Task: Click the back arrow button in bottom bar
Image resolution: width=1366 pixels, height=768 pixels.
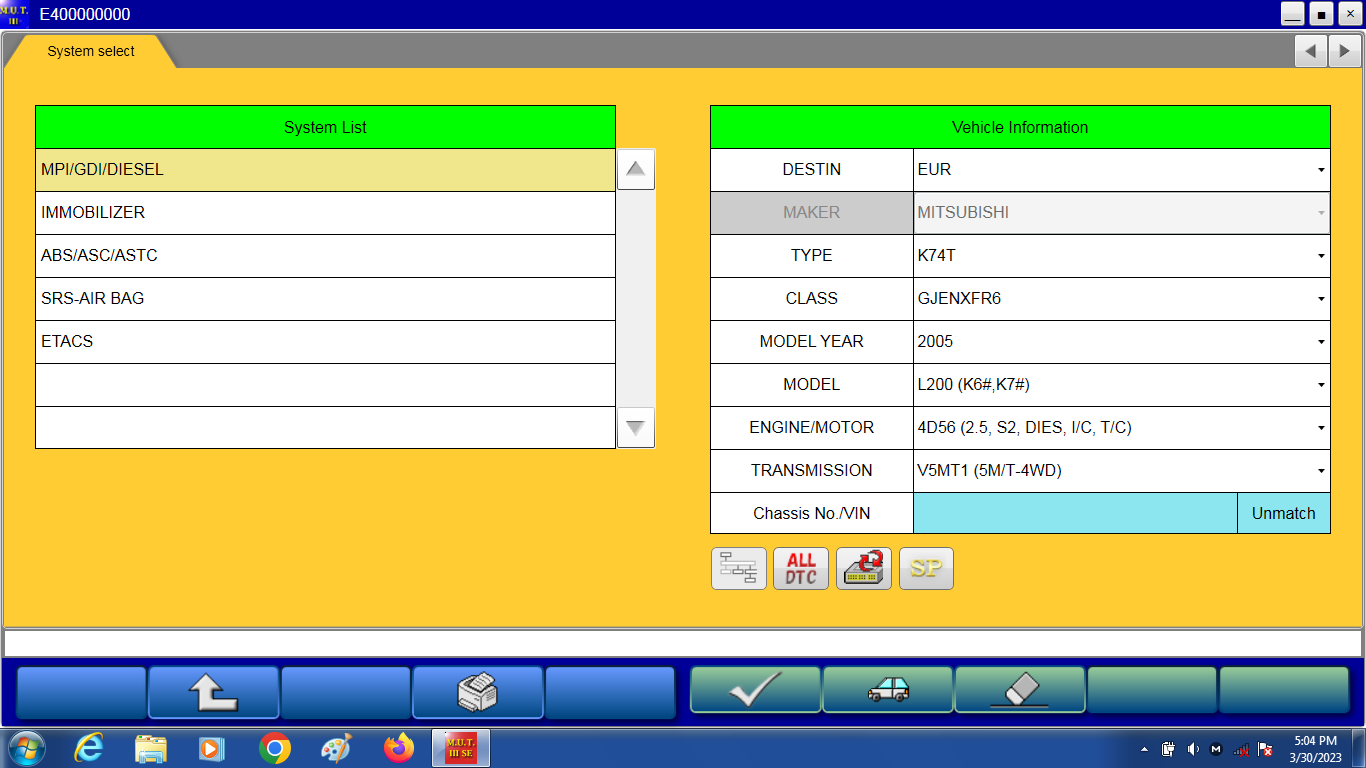Action: [x=214, y=692]
